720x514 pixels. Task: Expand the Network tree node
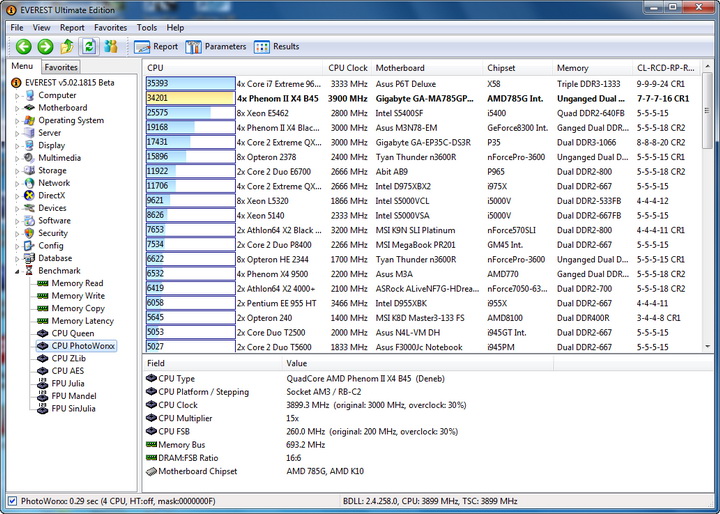point(17,183)
